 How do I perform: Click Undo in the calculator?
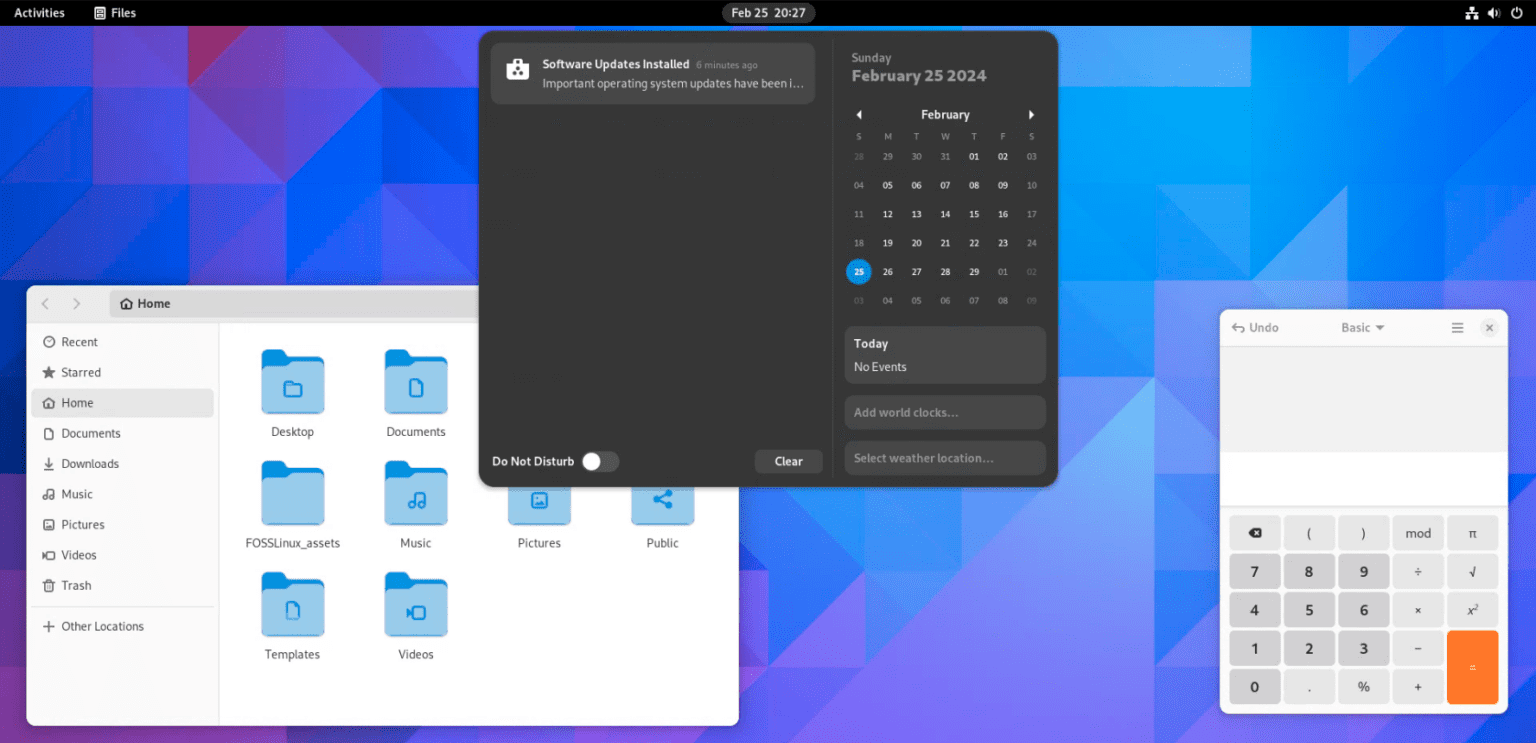click(1256, 327)
